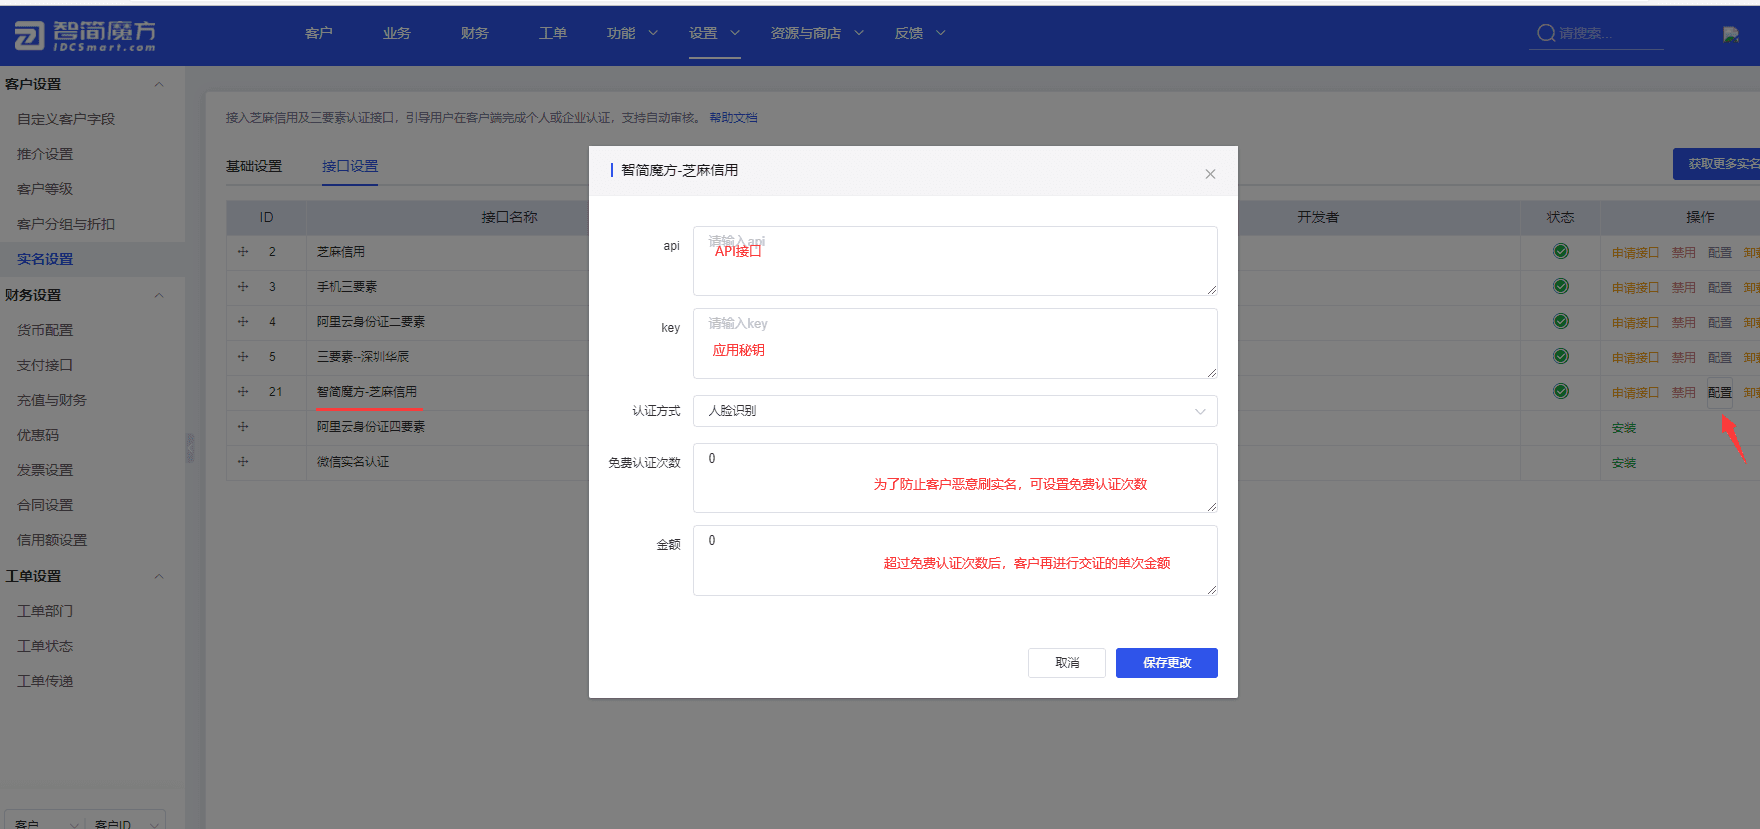
Task: Open the 工单 top navigation item
Action: click(553, 33)
